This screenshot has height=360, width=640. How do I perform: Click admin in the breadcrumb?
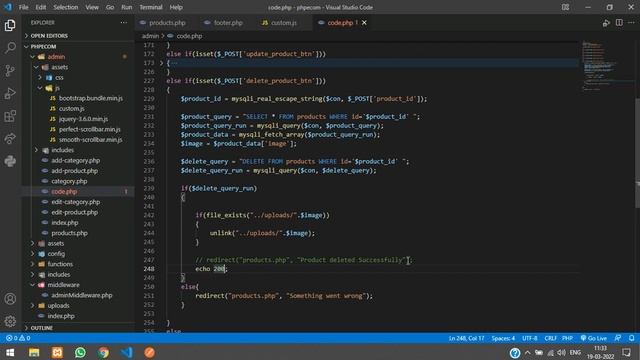click(x=150, y=36)
